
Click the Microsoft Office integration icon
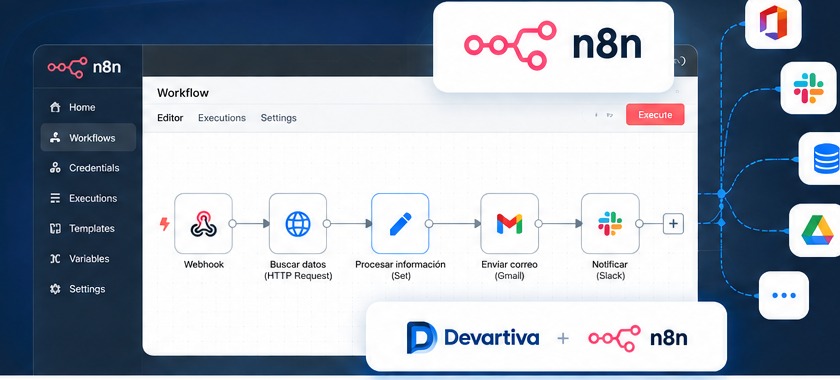(x=773, y=23)
